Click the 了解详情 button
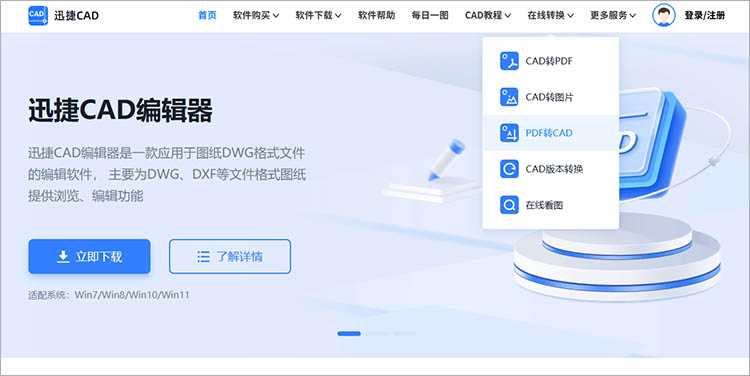This screenshot has width=750, height=376. click(230, 256)
